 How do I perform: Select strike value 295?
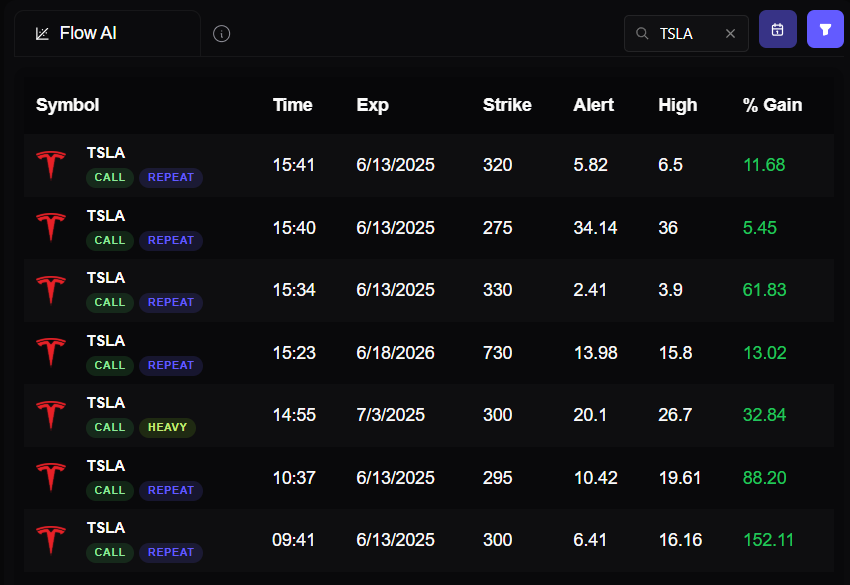tap(497, 478)
